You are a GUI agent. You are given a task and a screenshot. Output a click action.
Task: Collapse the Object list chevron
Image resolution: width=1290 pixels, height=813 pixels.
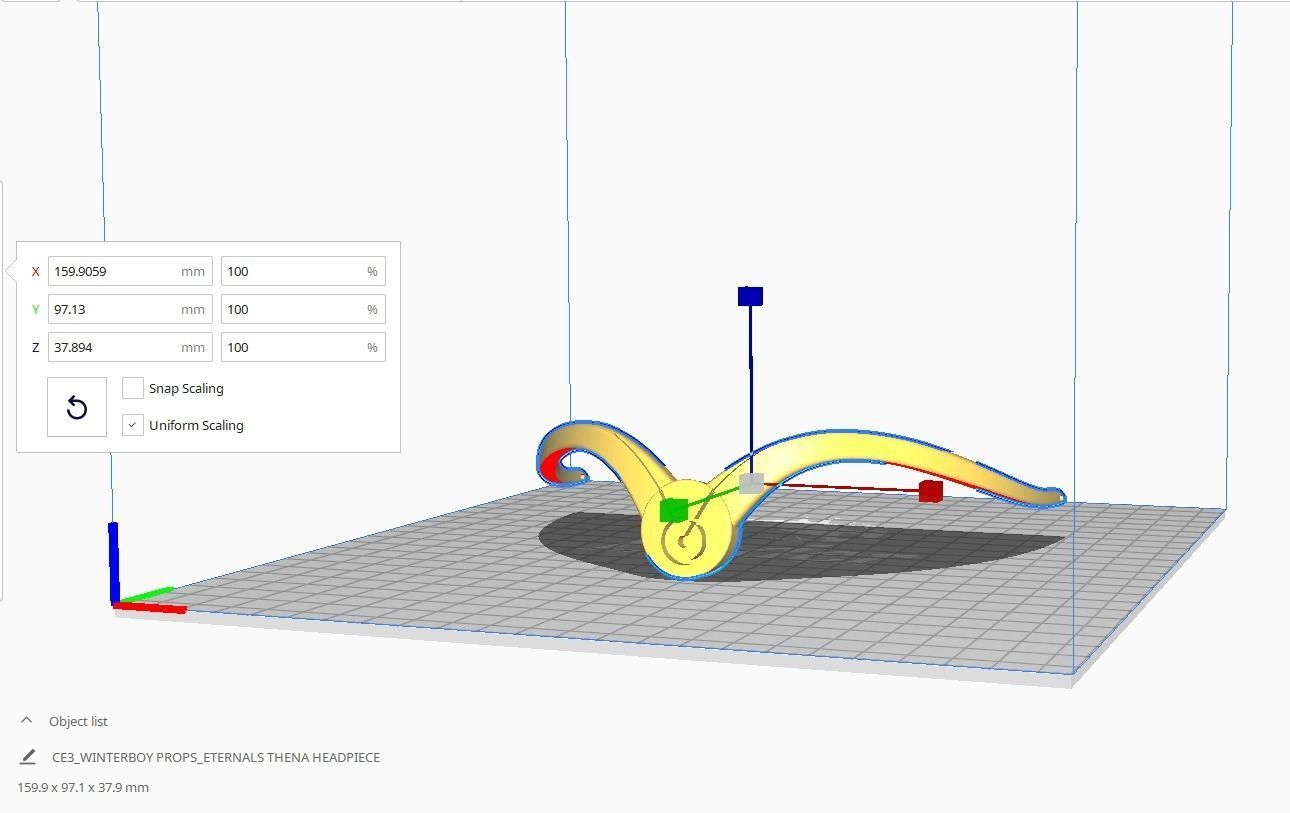click(26, 720)
